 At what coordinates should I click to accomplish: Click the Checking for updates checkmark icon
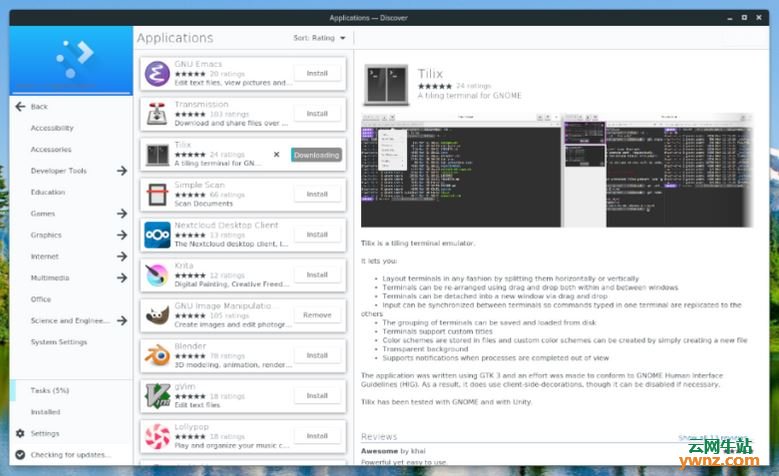pyautogui.click(x=20, y=455)
